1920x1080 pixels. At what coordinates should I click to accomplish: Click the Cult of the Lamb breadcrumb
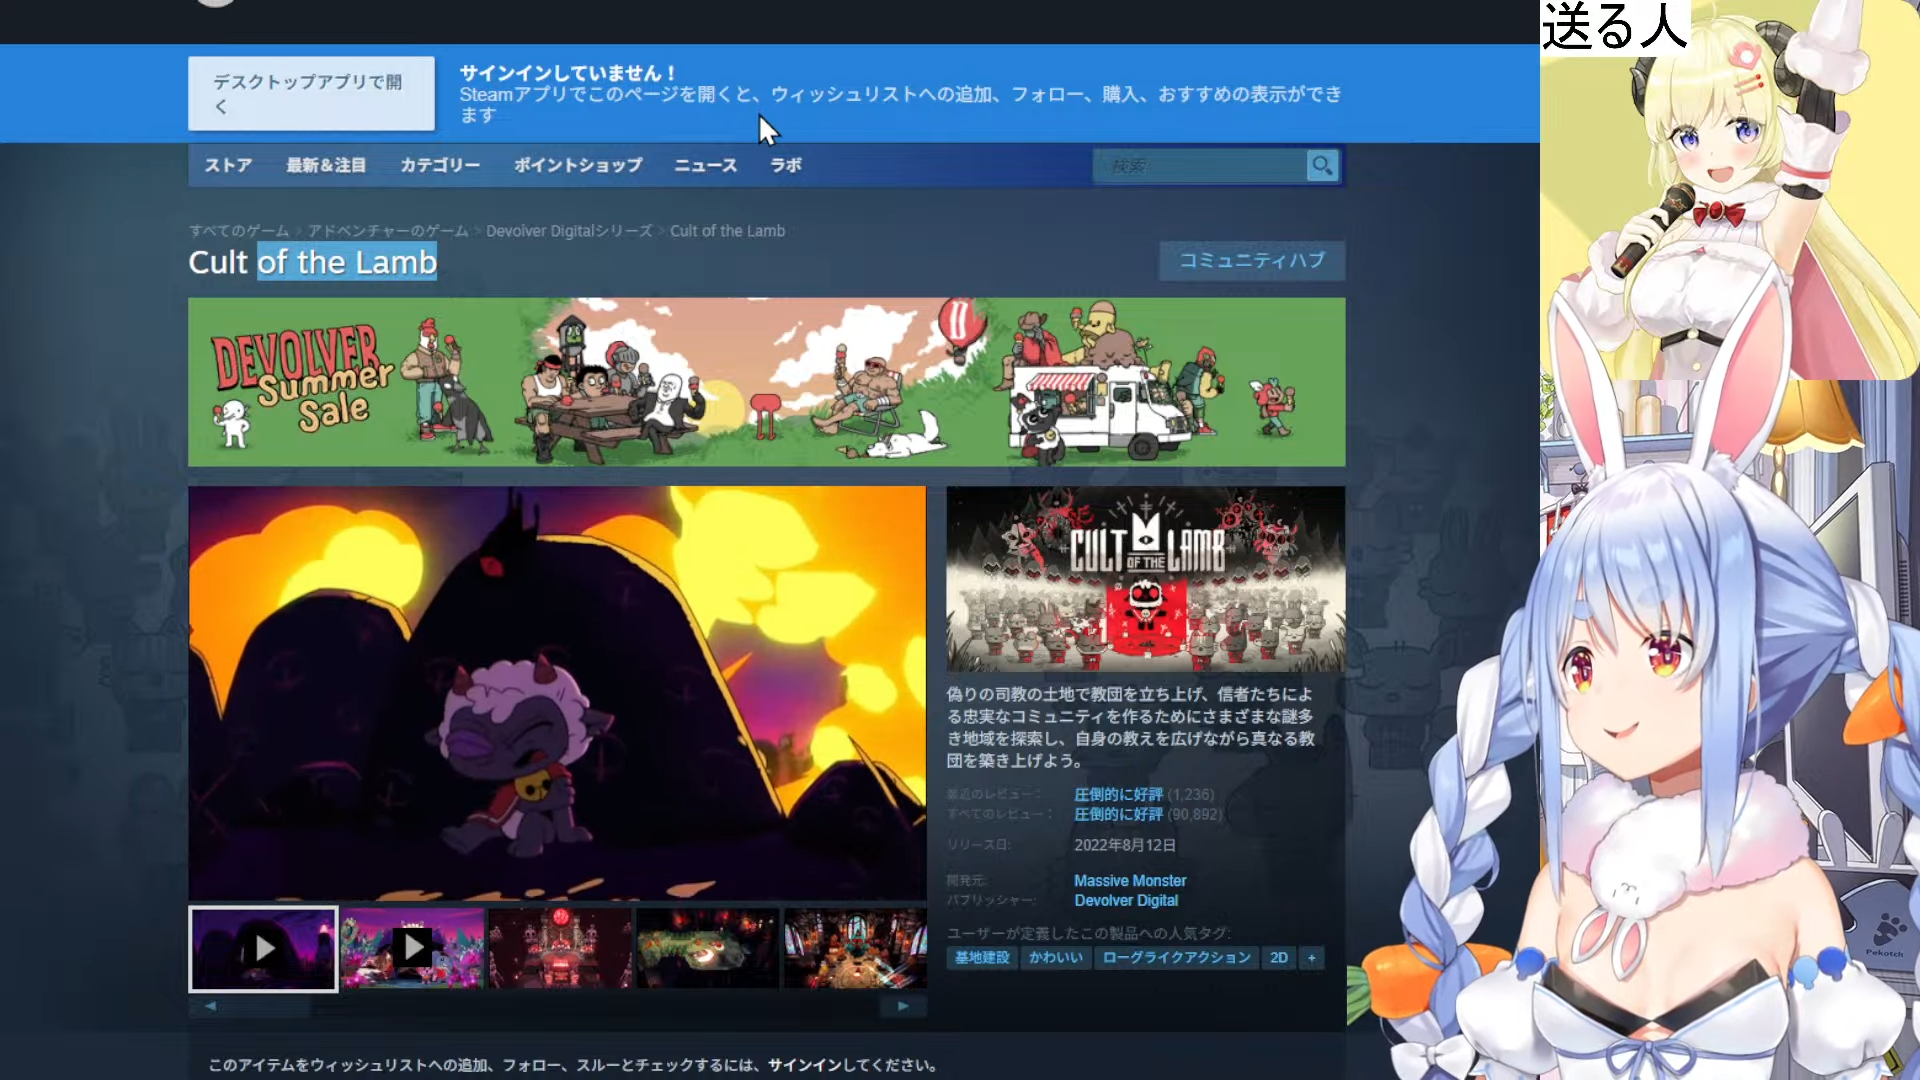pos(727,231)
